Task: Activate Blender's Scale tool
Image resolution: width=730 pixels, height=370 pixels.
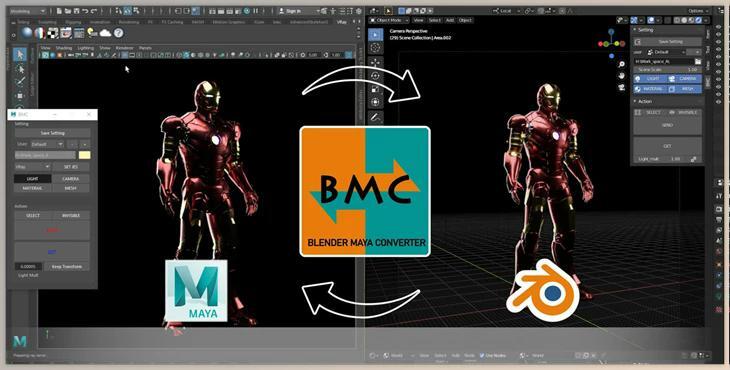Action: coord(376,89)
